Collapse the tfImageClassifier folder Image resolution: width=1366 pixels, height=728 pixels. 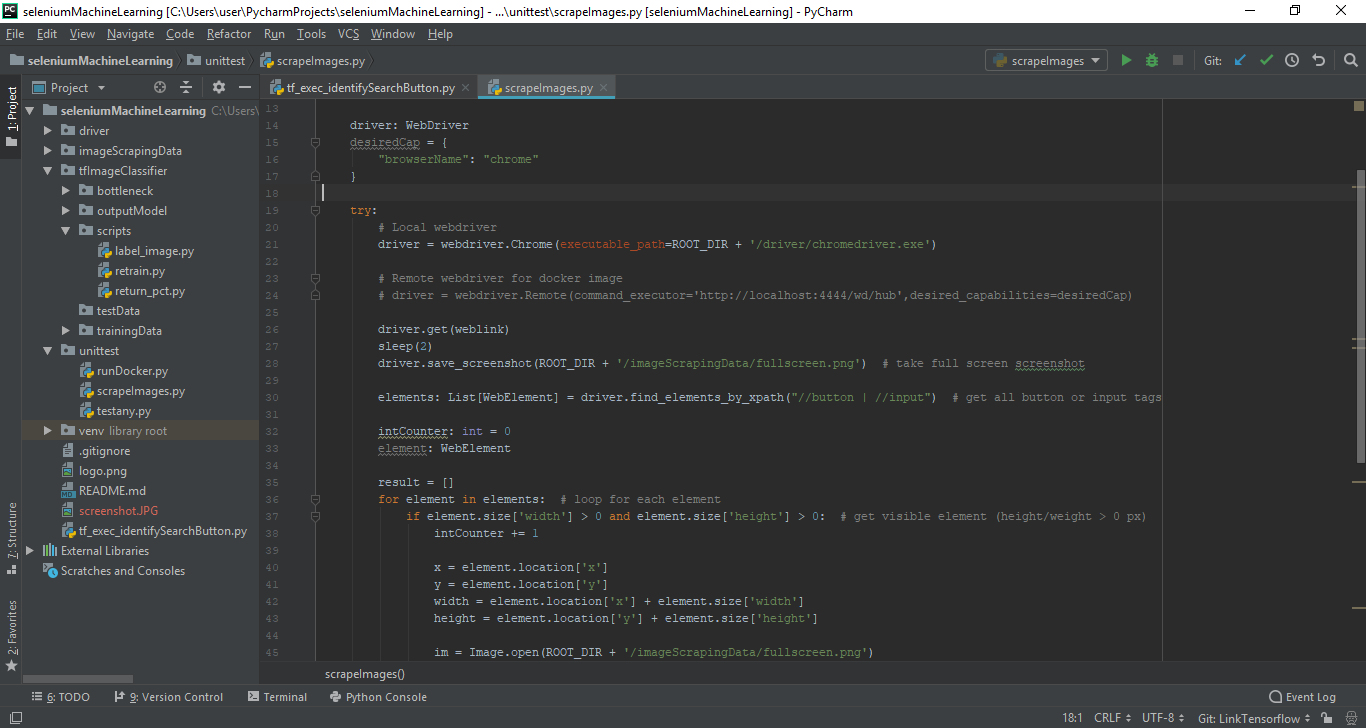(x=48, y=171)
